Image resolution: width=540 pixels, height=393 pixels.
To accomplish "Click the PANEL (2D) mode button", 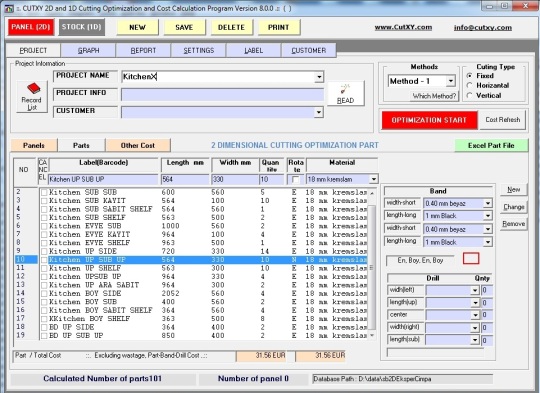I will tap(31, 27).
